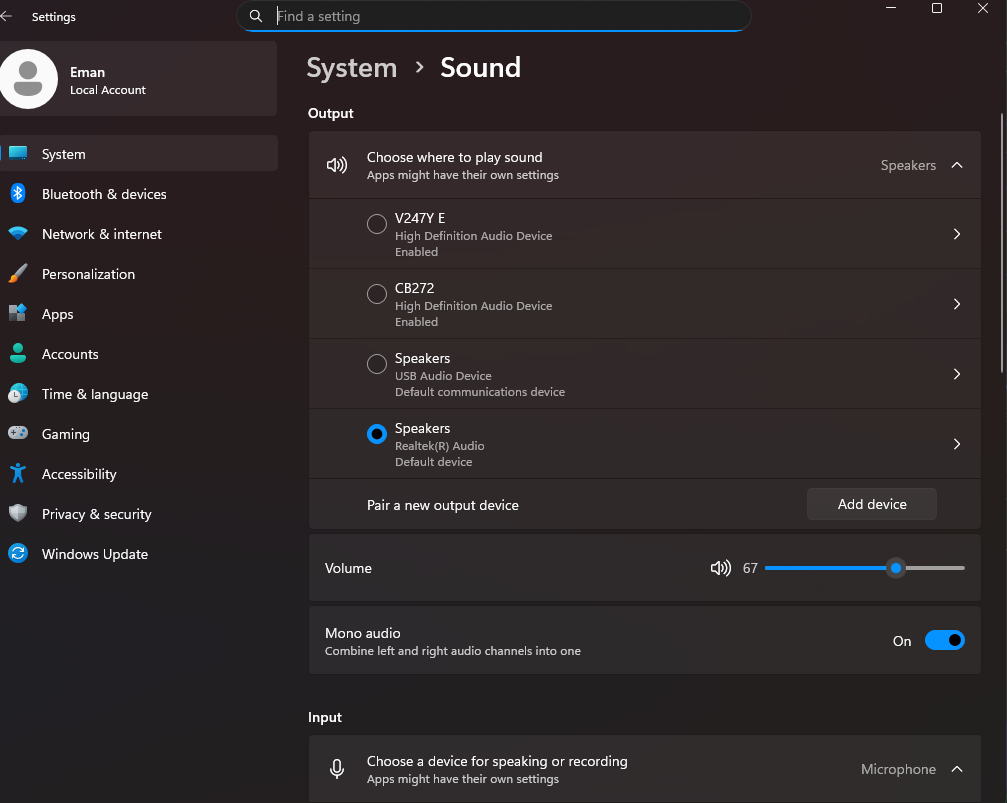Go to Windows Update settings
Viewport: 1007px width, 803px height.
coord(139,554)
